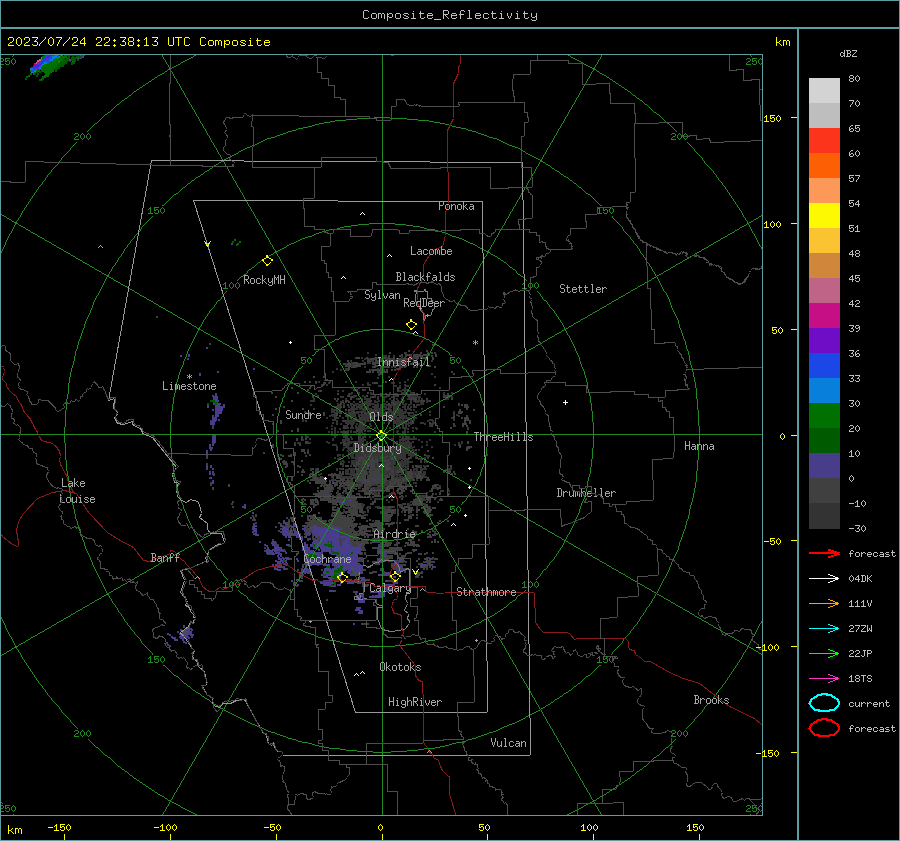Click the Olds town label
Image resolution: width=900 pixels, height=841 pixels.
(x=381, y=417)
